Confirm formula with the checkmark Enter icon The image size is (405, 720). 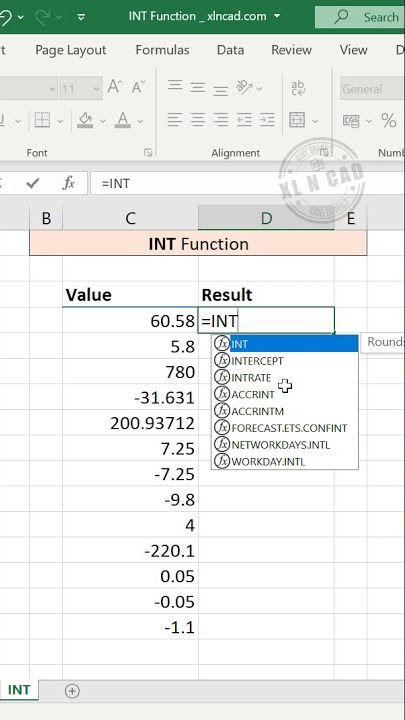click(x=33, y=184)
